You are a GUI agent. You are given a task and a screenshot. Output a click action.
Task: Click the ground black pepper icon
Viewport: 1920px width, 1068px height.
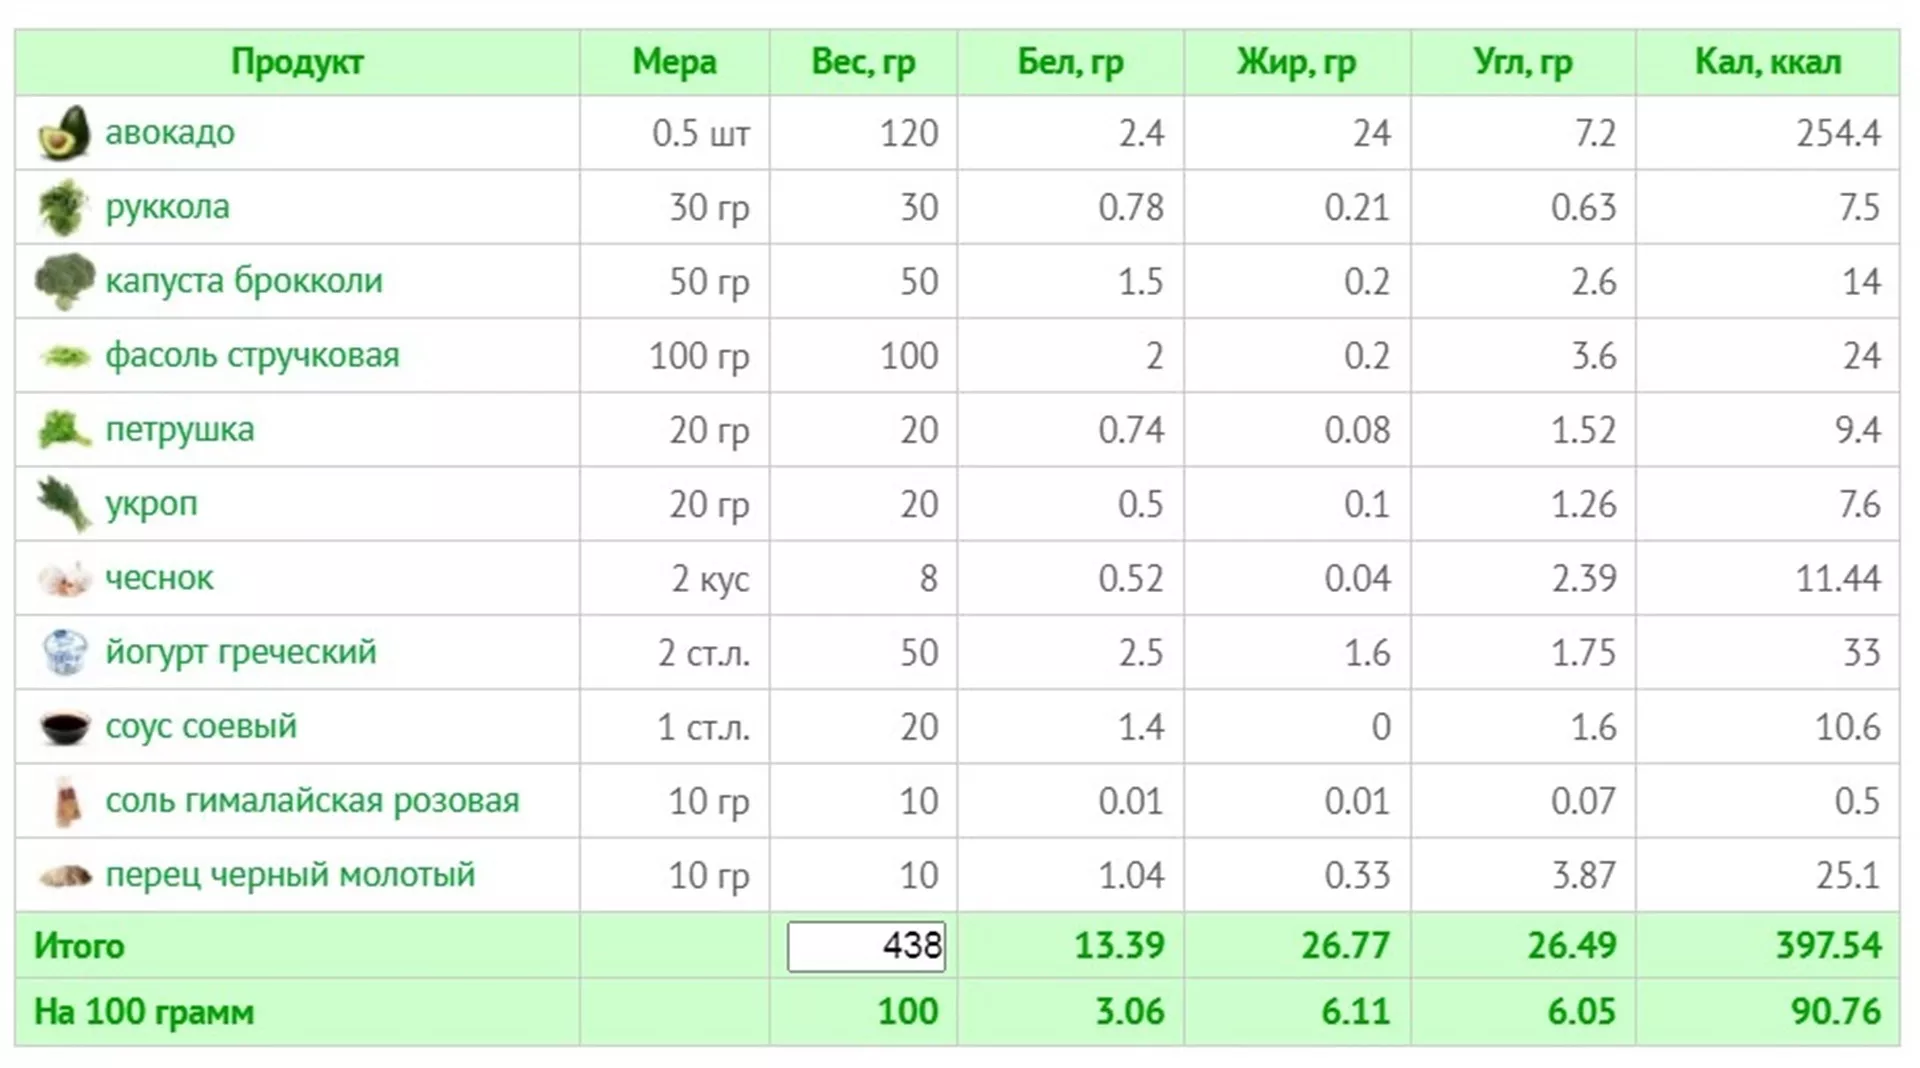pyautogui.click(x=64, y=876)
